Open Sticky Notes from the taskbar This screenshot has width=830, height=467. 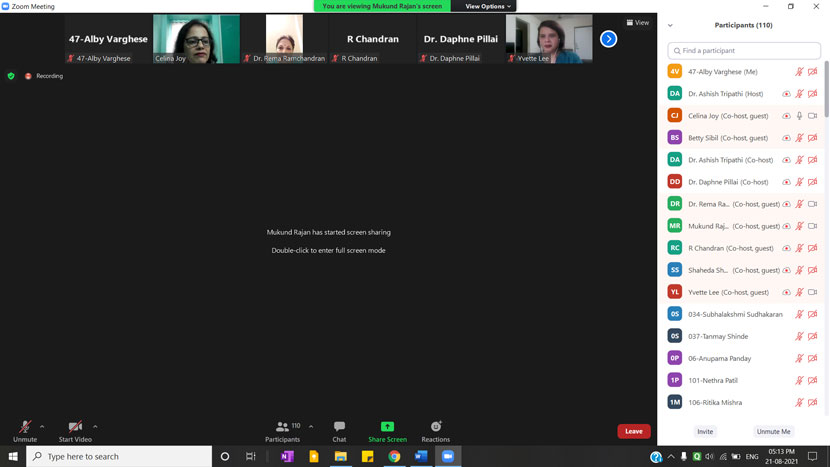click(x=367, y=456)
